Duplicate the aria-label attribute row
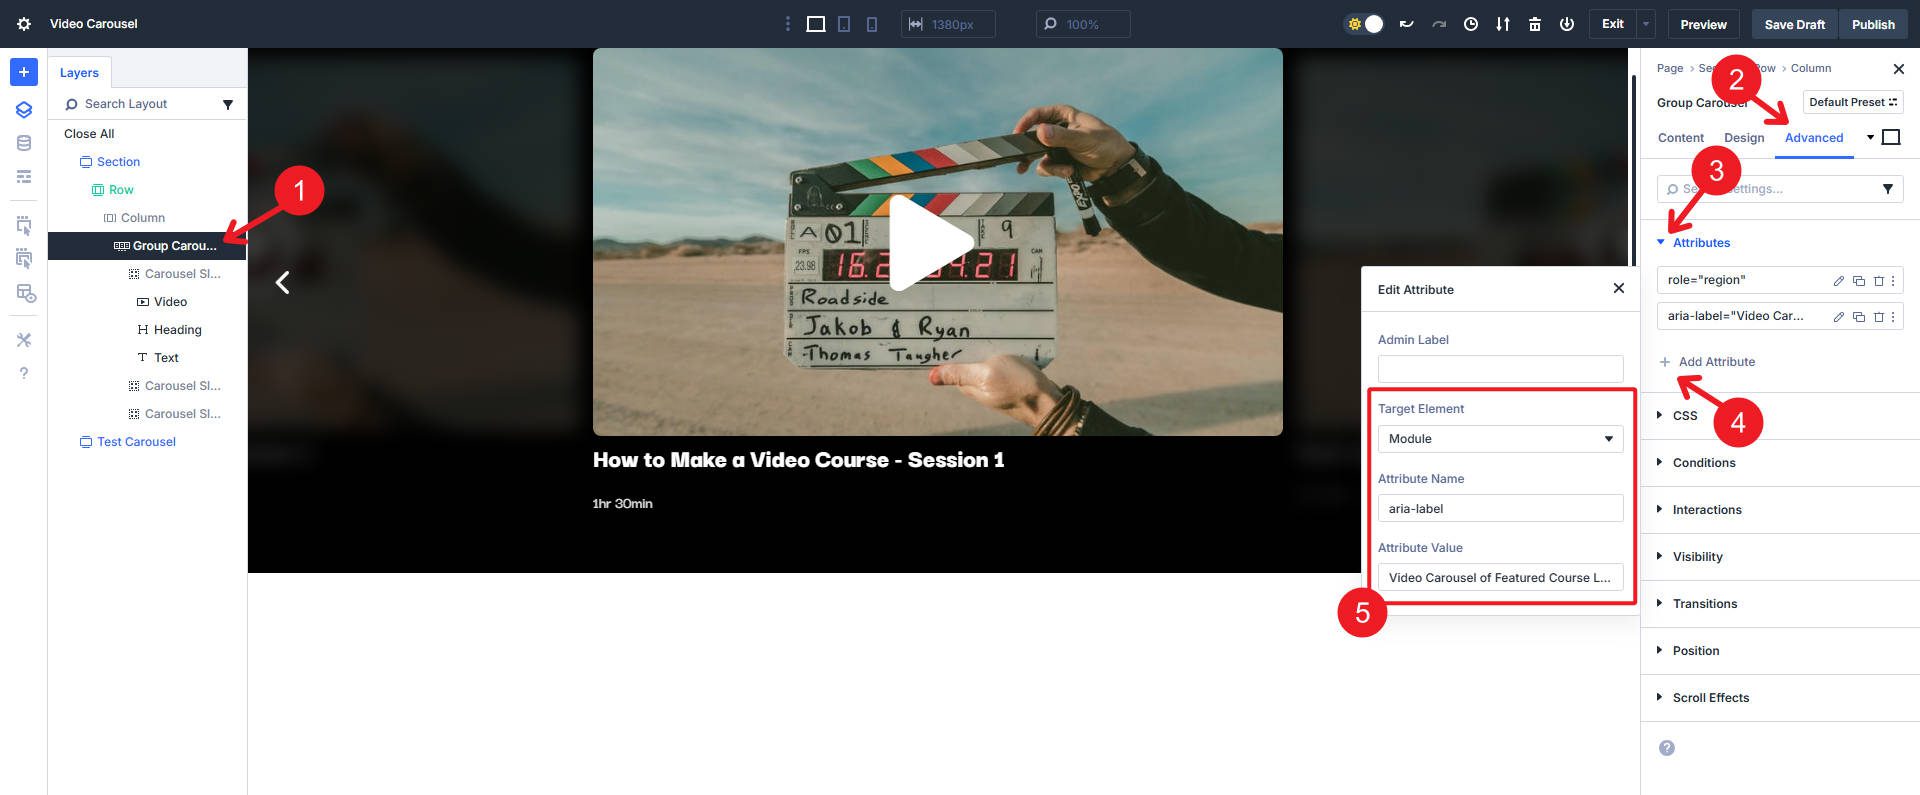 coord(1859,317)
